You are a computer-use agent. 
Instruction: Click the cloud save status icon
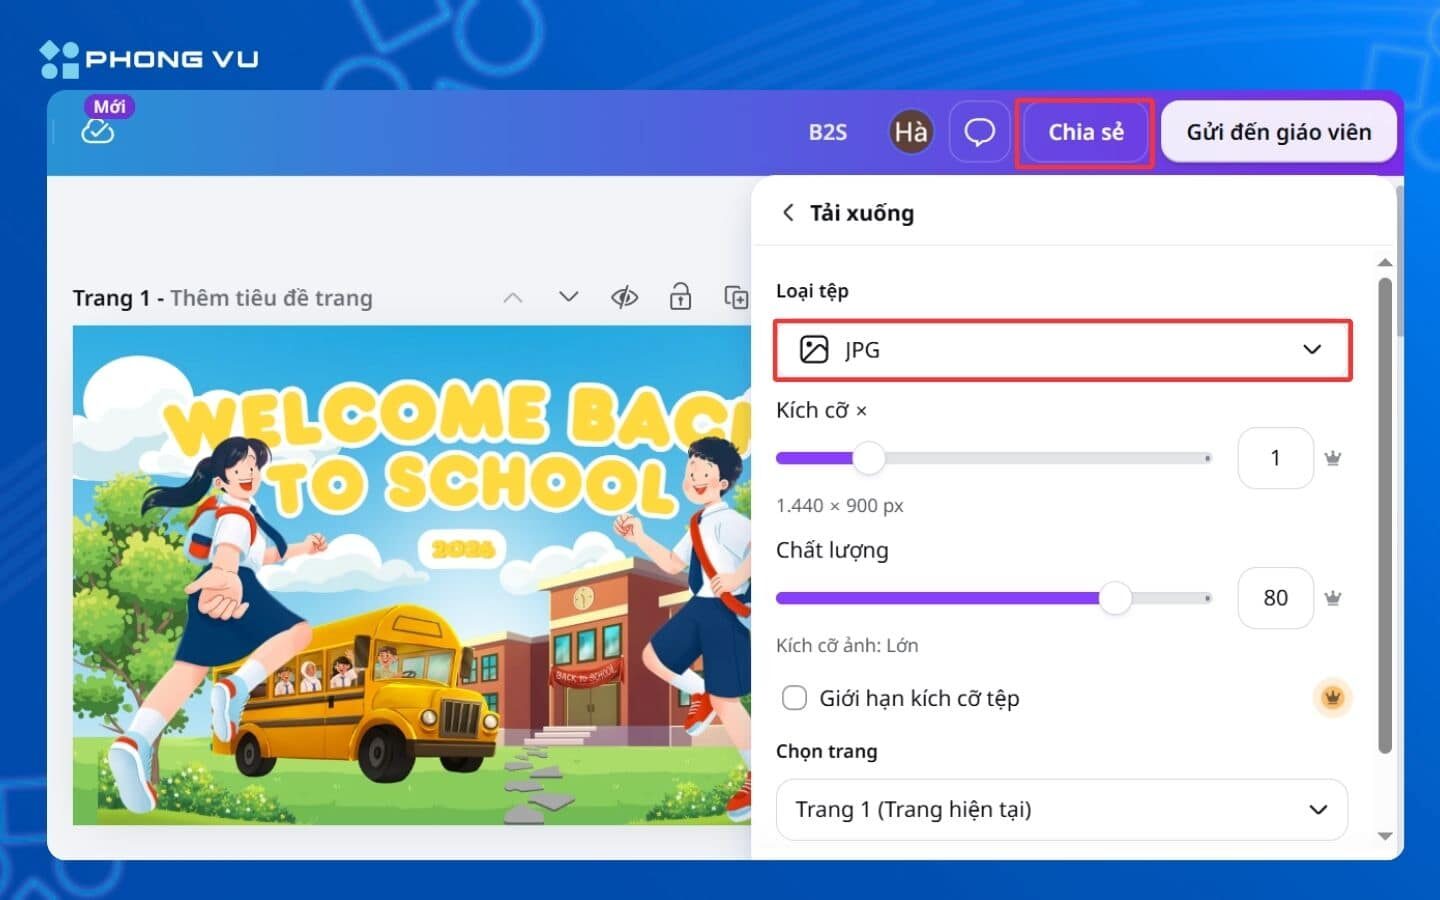pyautogui.click(x=97, y=131)
